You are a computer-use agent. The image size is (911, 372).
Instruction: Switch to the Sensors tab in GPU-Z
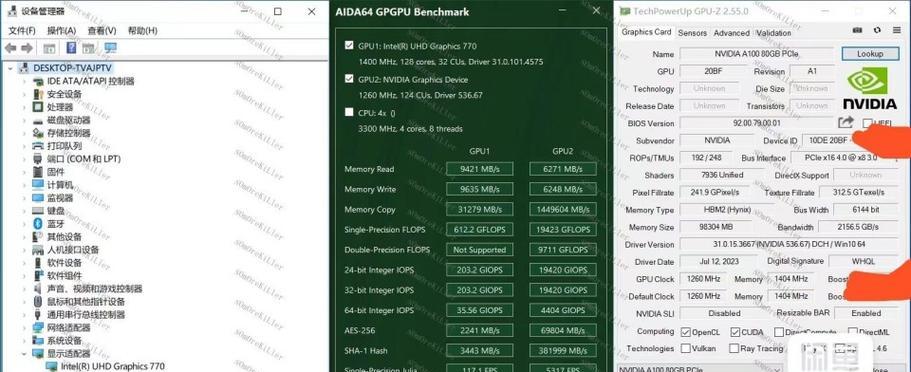(x=693, y=33)
